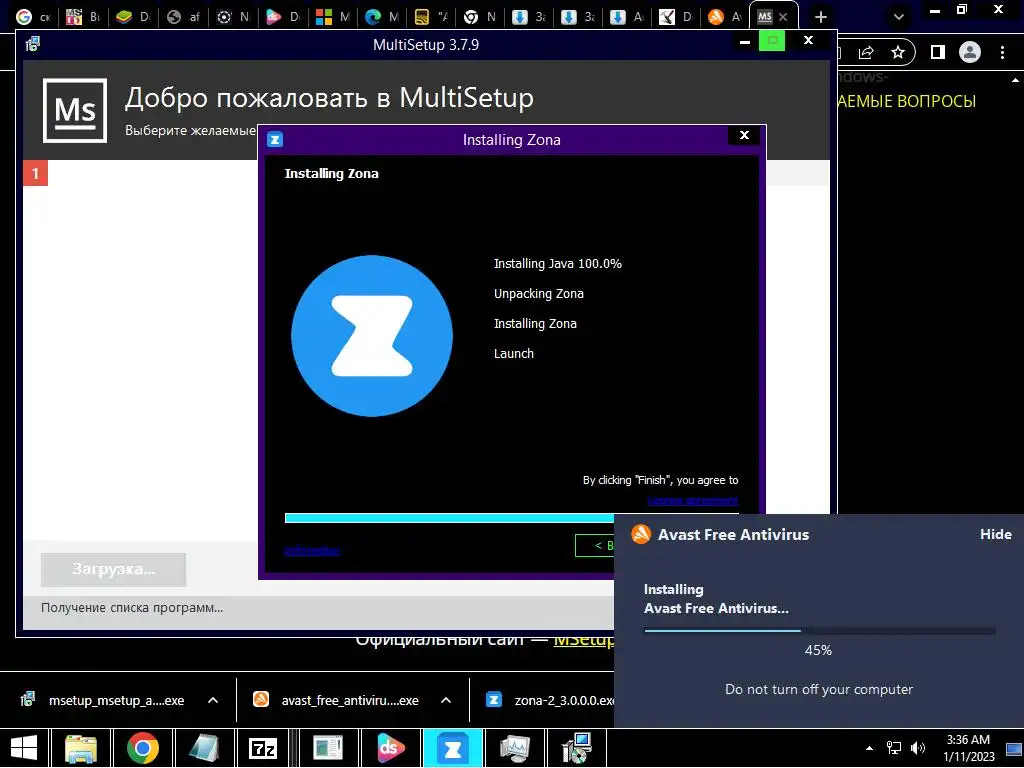Bookmark this page with the star icon

tap(898, 52)
